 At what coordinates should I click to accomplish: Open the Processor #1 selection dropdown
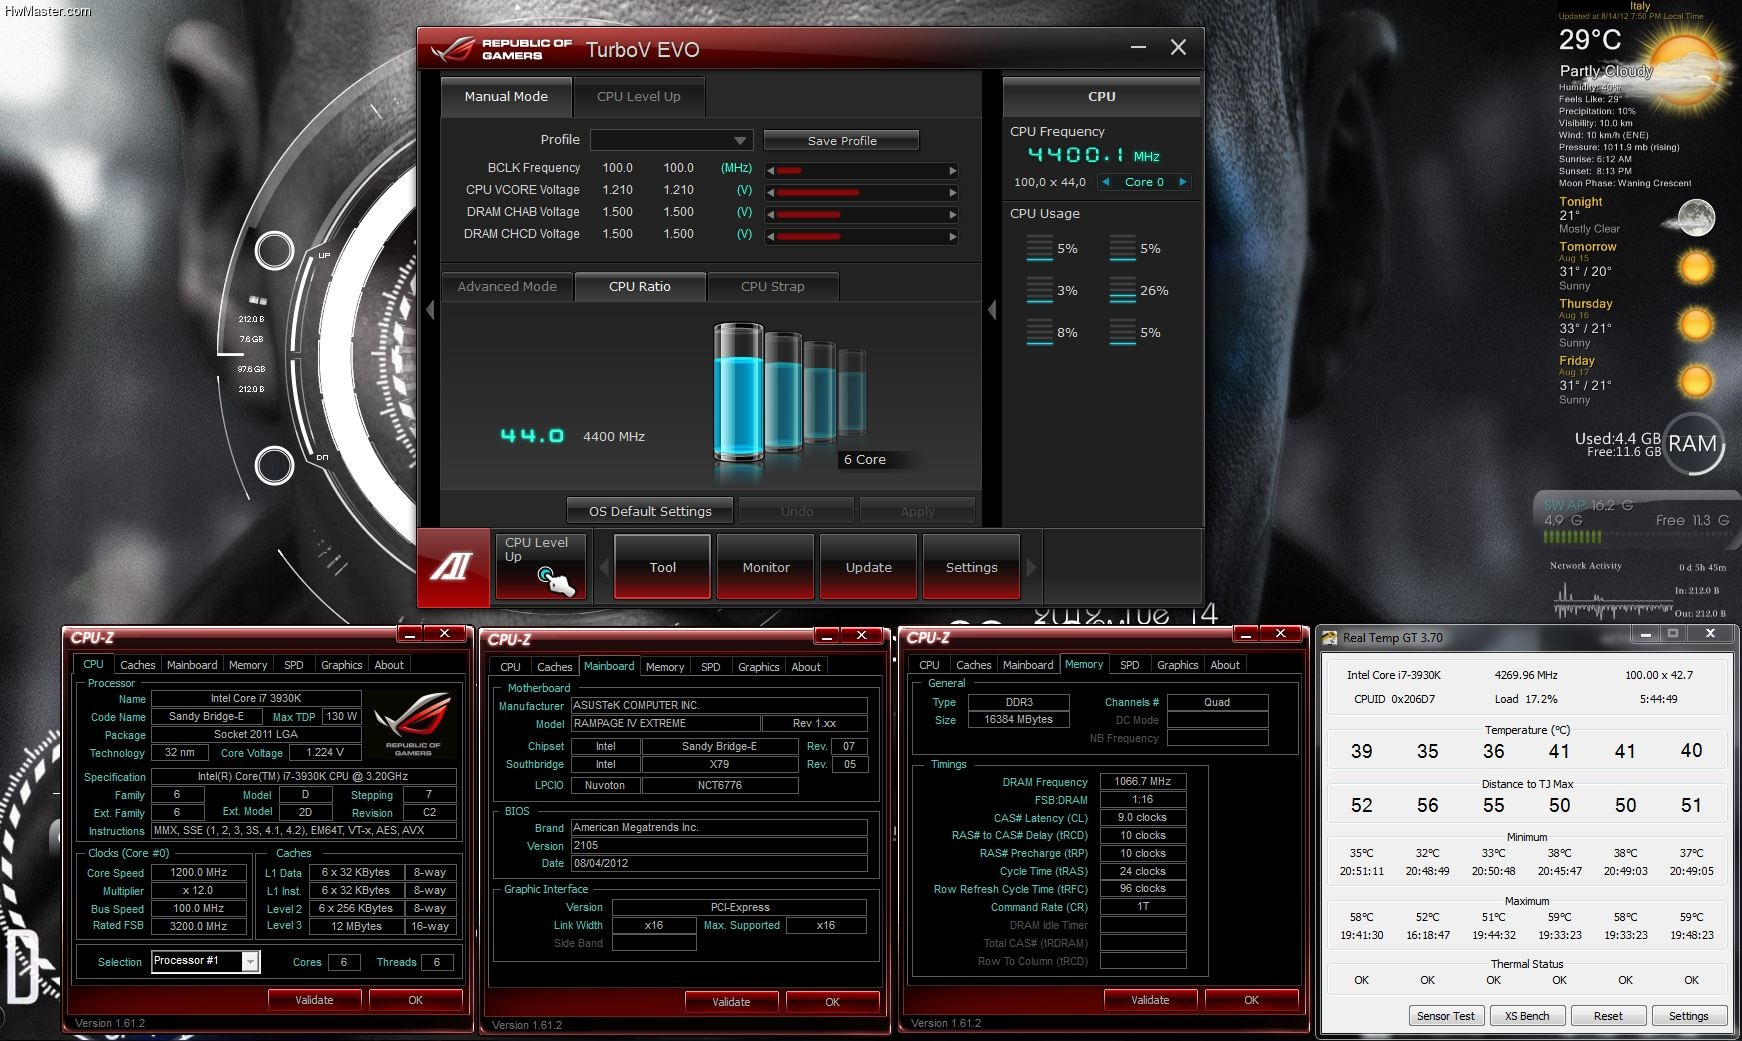[205, 961]
